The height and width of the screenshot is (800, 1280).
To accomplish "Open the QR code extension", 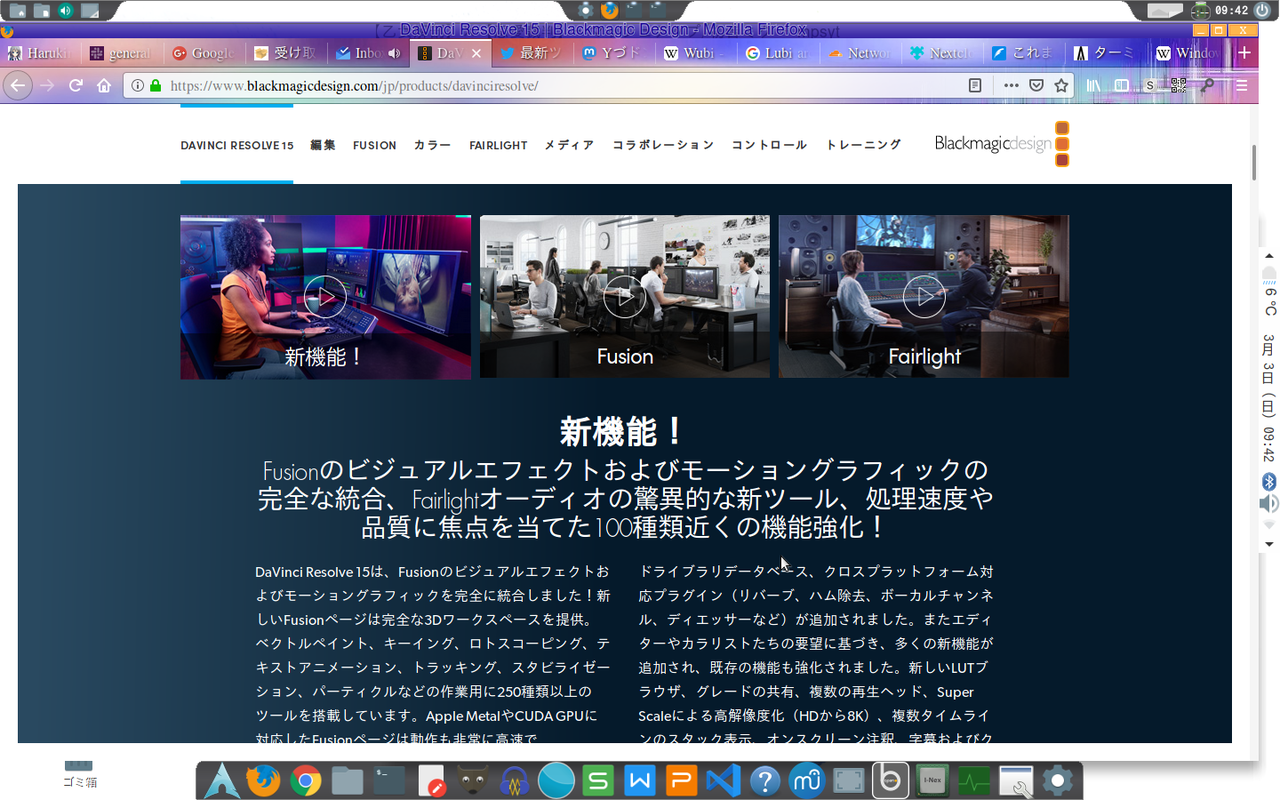I will (x=1178, y=86).
